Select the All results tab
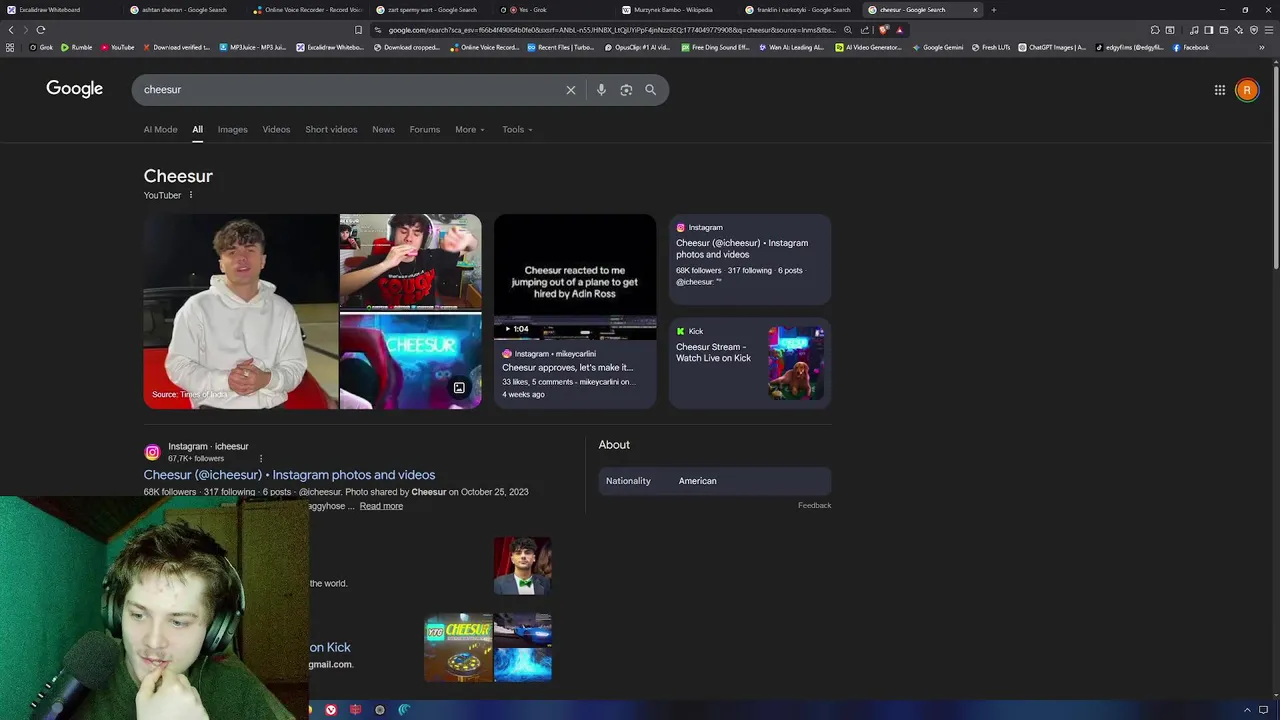The width and height of the screenshot is (1280, 720). 197,129
